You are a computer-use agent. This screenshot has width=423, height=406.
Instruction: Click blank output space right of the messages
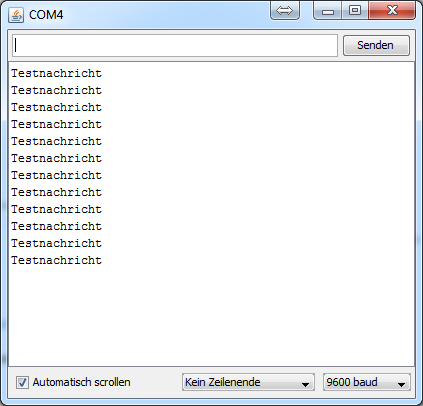pyautogui.click(x=258, y=167)
